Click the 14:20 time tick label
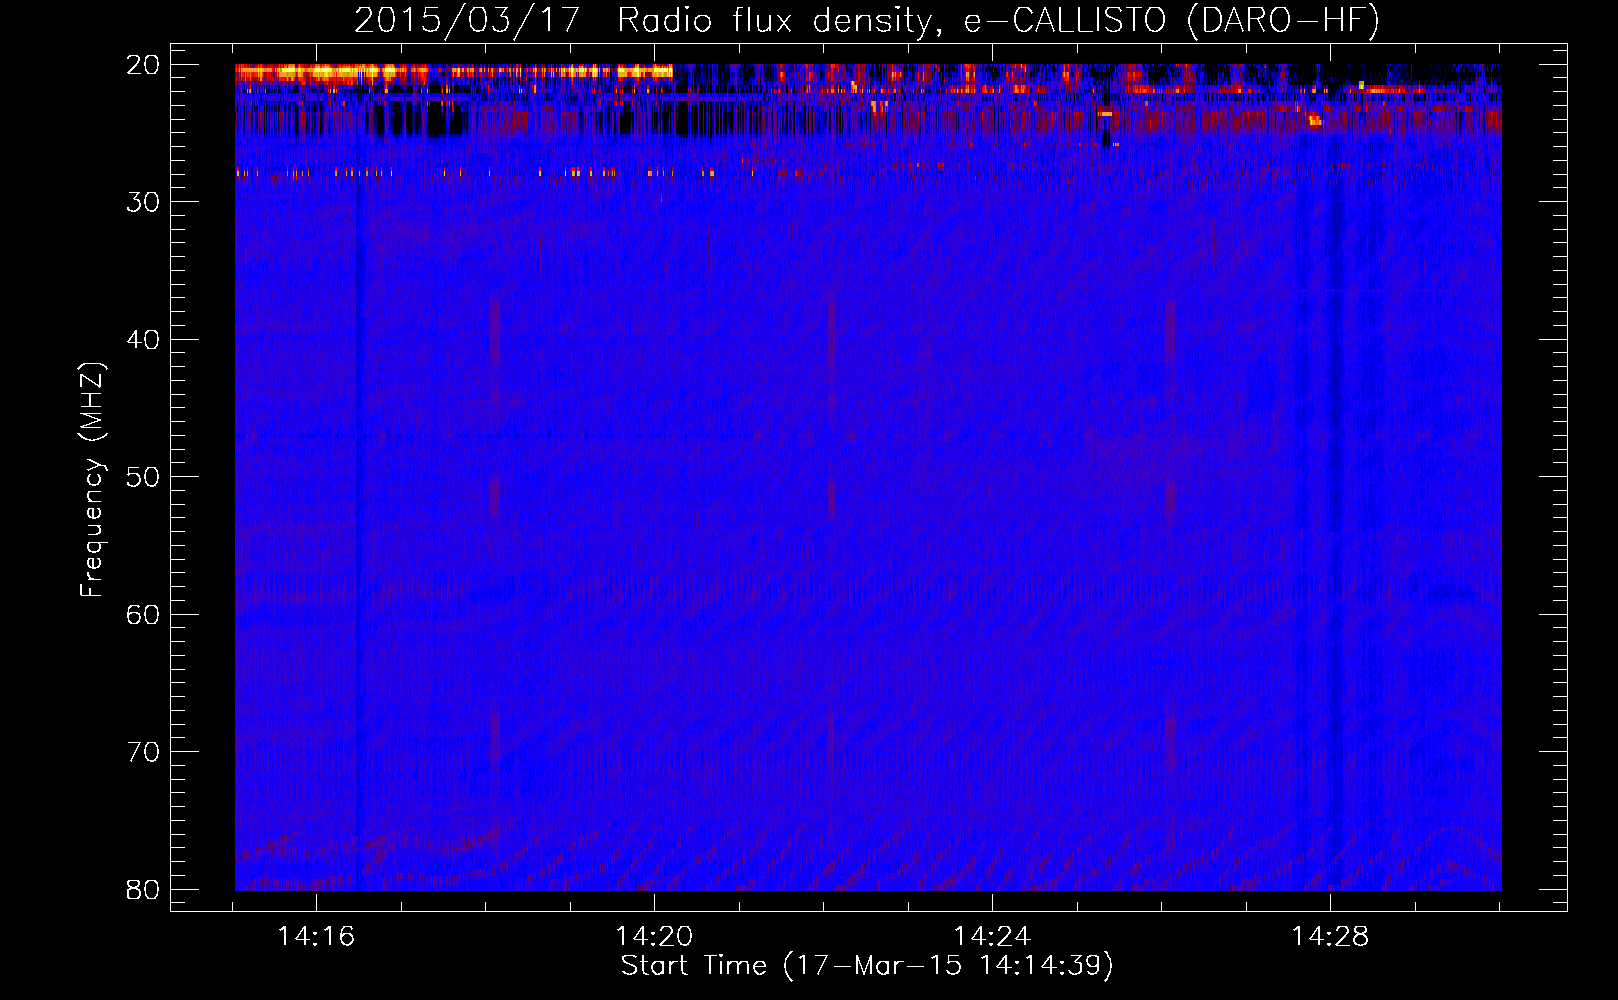Image resolution: width=1618 pixels, height=1000 pixels. click(x=654, y=937)
